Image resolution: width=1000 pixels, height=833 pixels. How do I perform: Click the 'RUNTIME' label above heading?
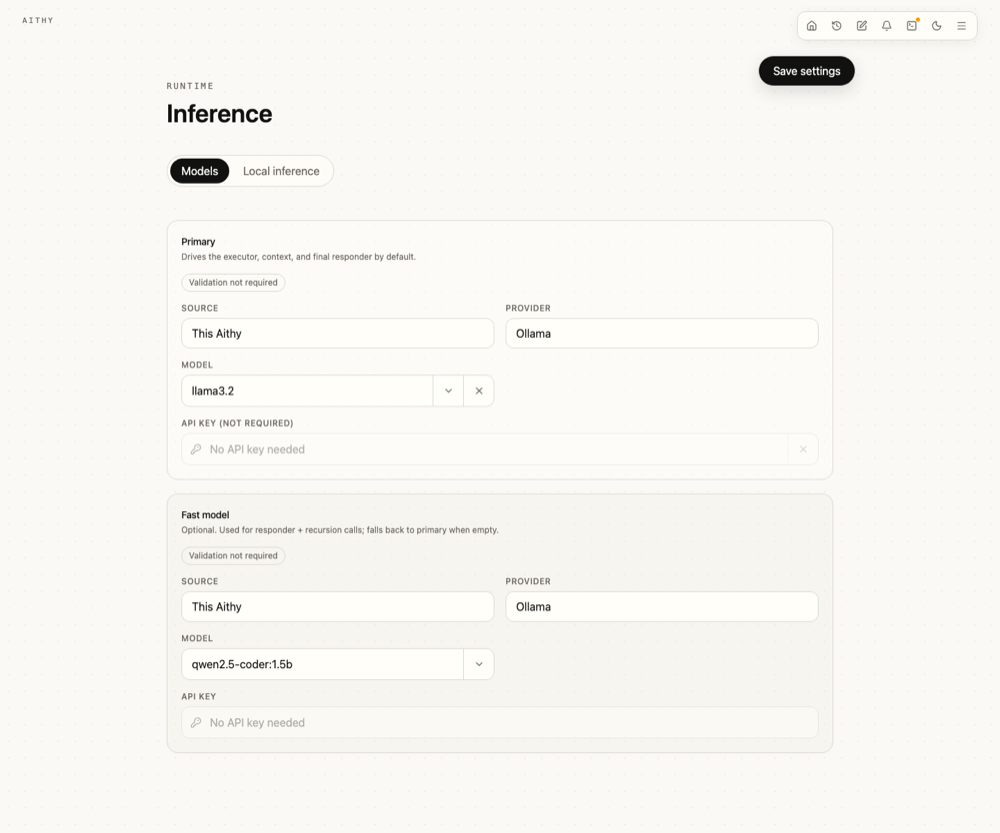tap(190, 86)
